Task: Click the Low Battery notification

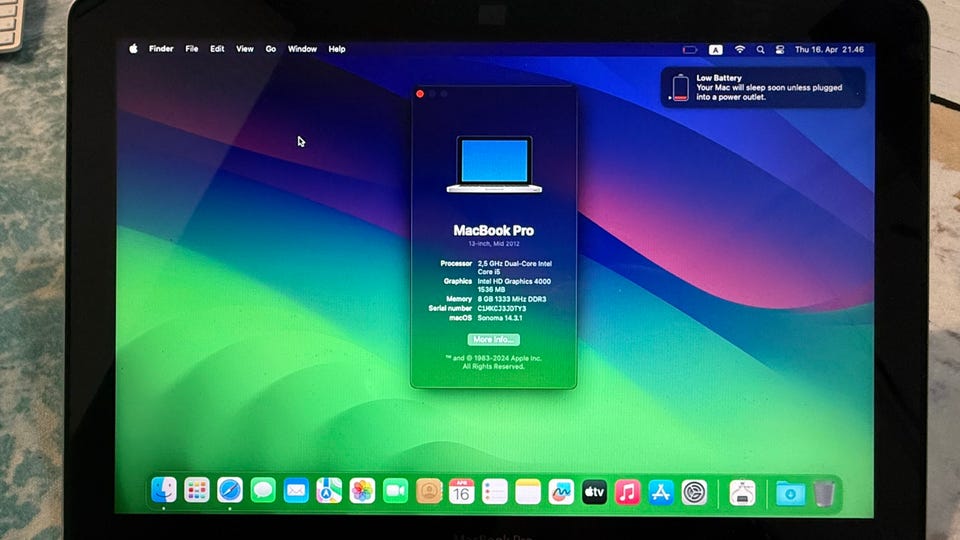Action: [x=763, y=88]
